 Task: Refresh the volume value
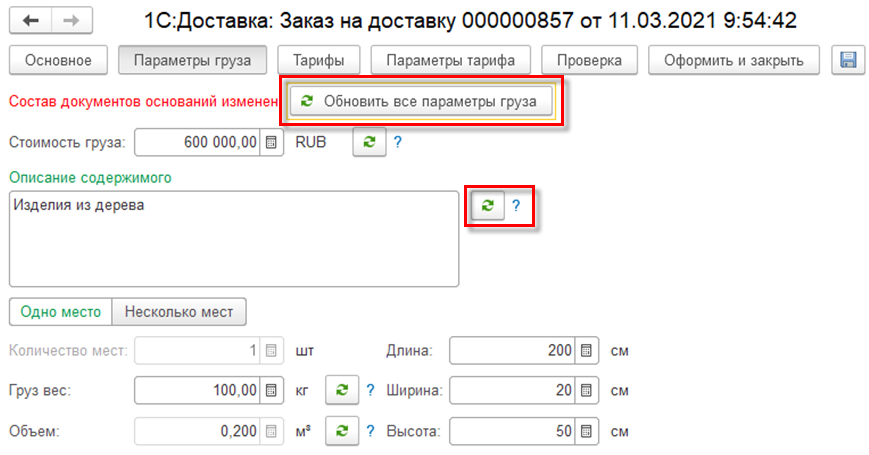(x=342, y=431)
